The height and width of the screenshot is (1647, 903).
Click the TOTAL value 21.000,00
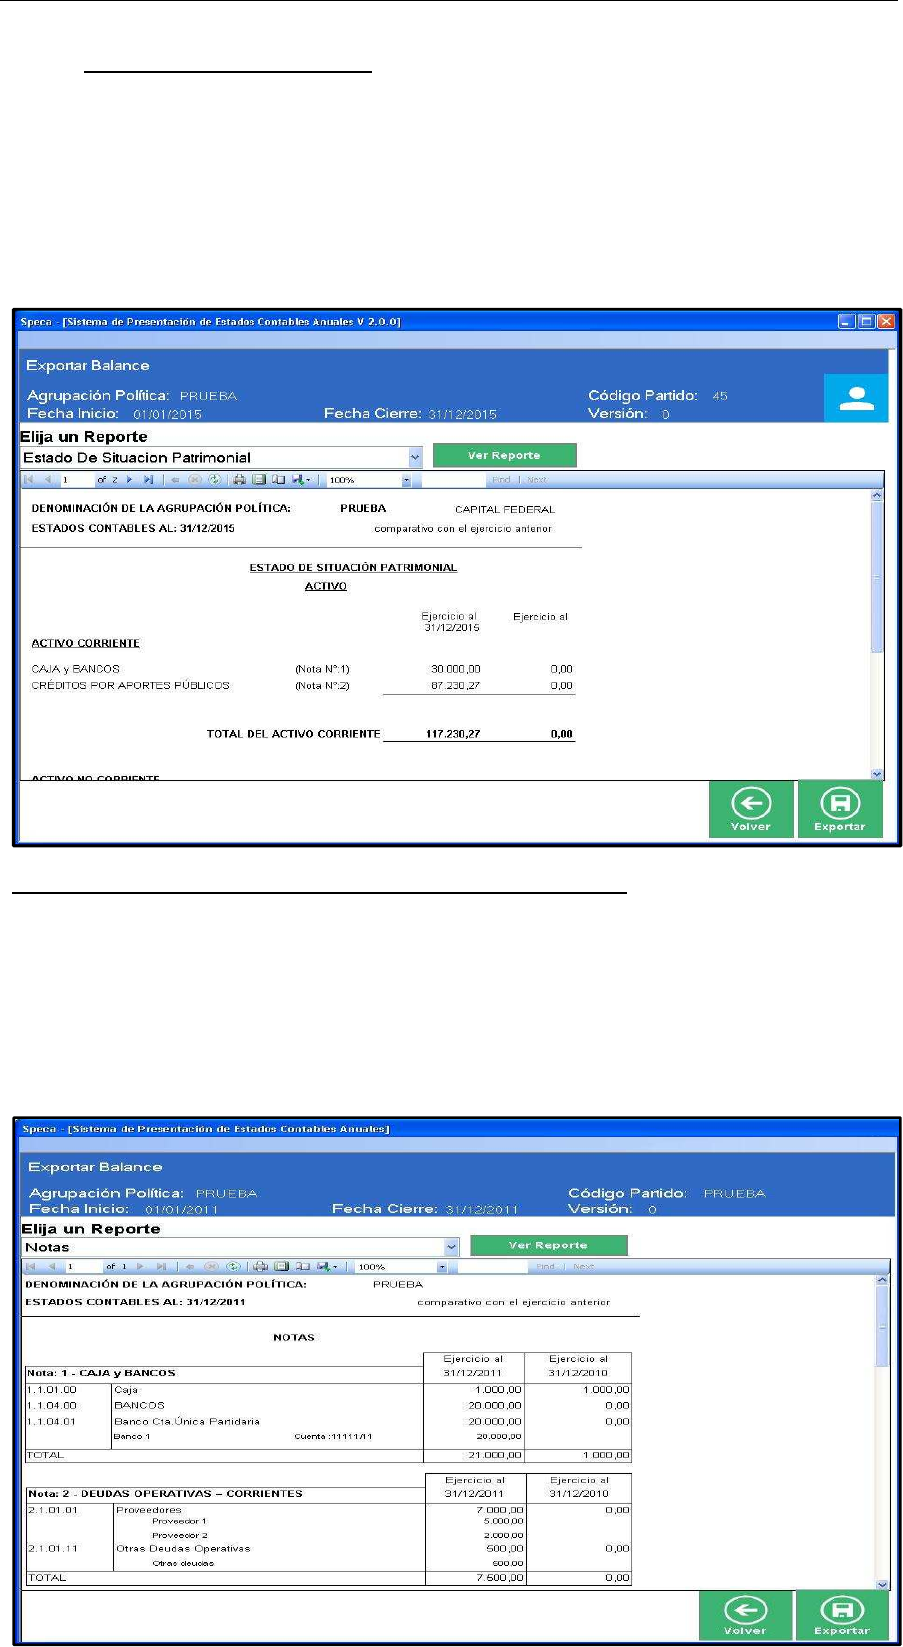tap(495, 1455)
